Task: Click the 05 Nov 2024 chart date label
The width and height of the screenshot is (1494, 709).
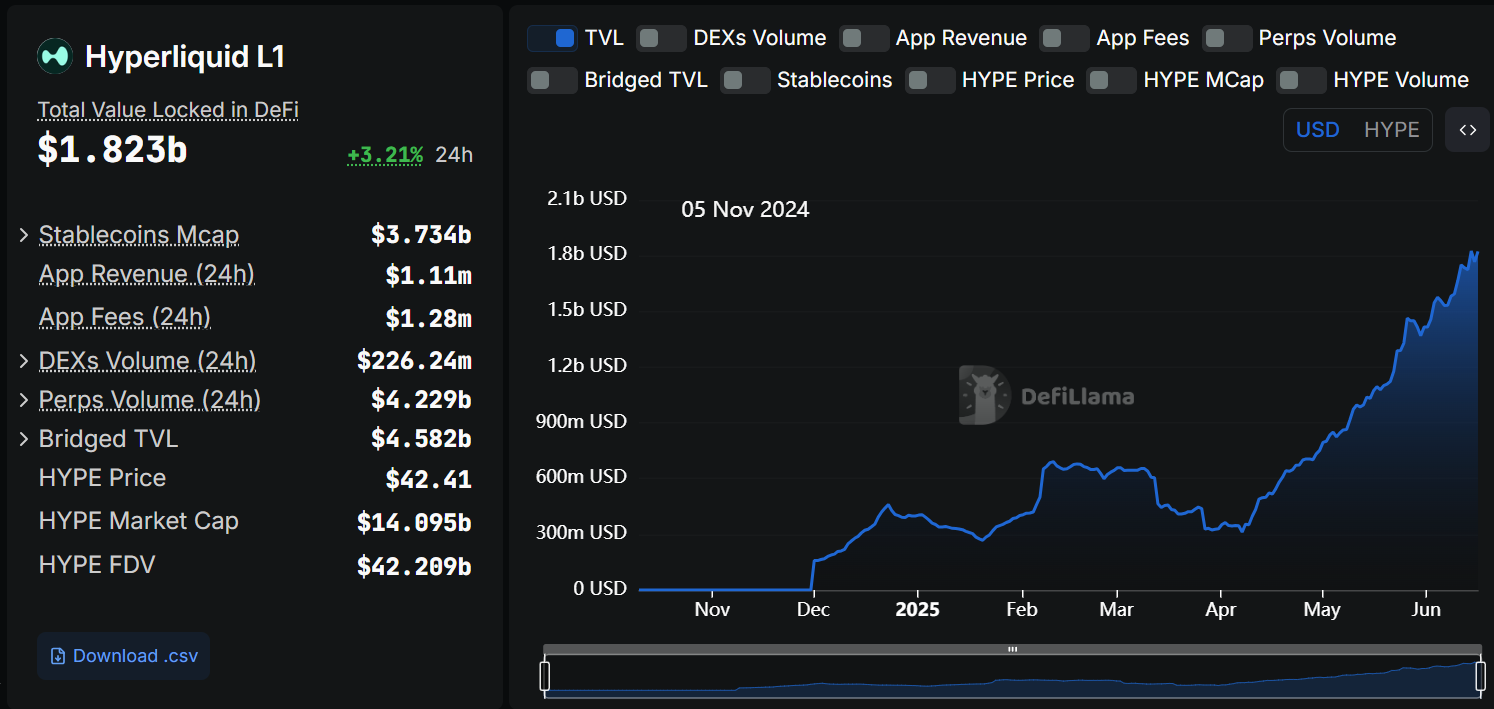Action: tap(745, 210)
